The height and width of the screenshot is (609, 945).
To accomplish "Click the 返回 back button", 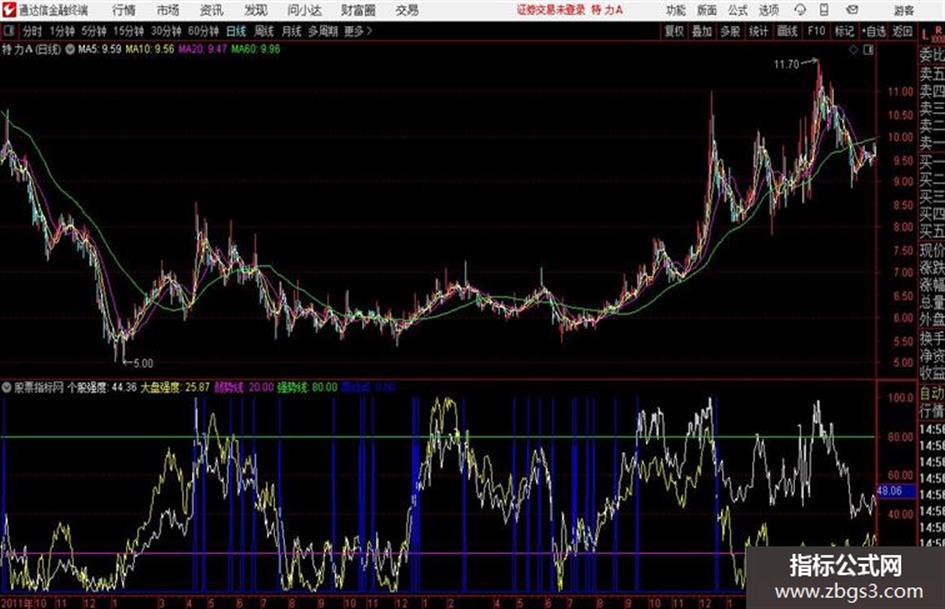I will tap(902, 31).
